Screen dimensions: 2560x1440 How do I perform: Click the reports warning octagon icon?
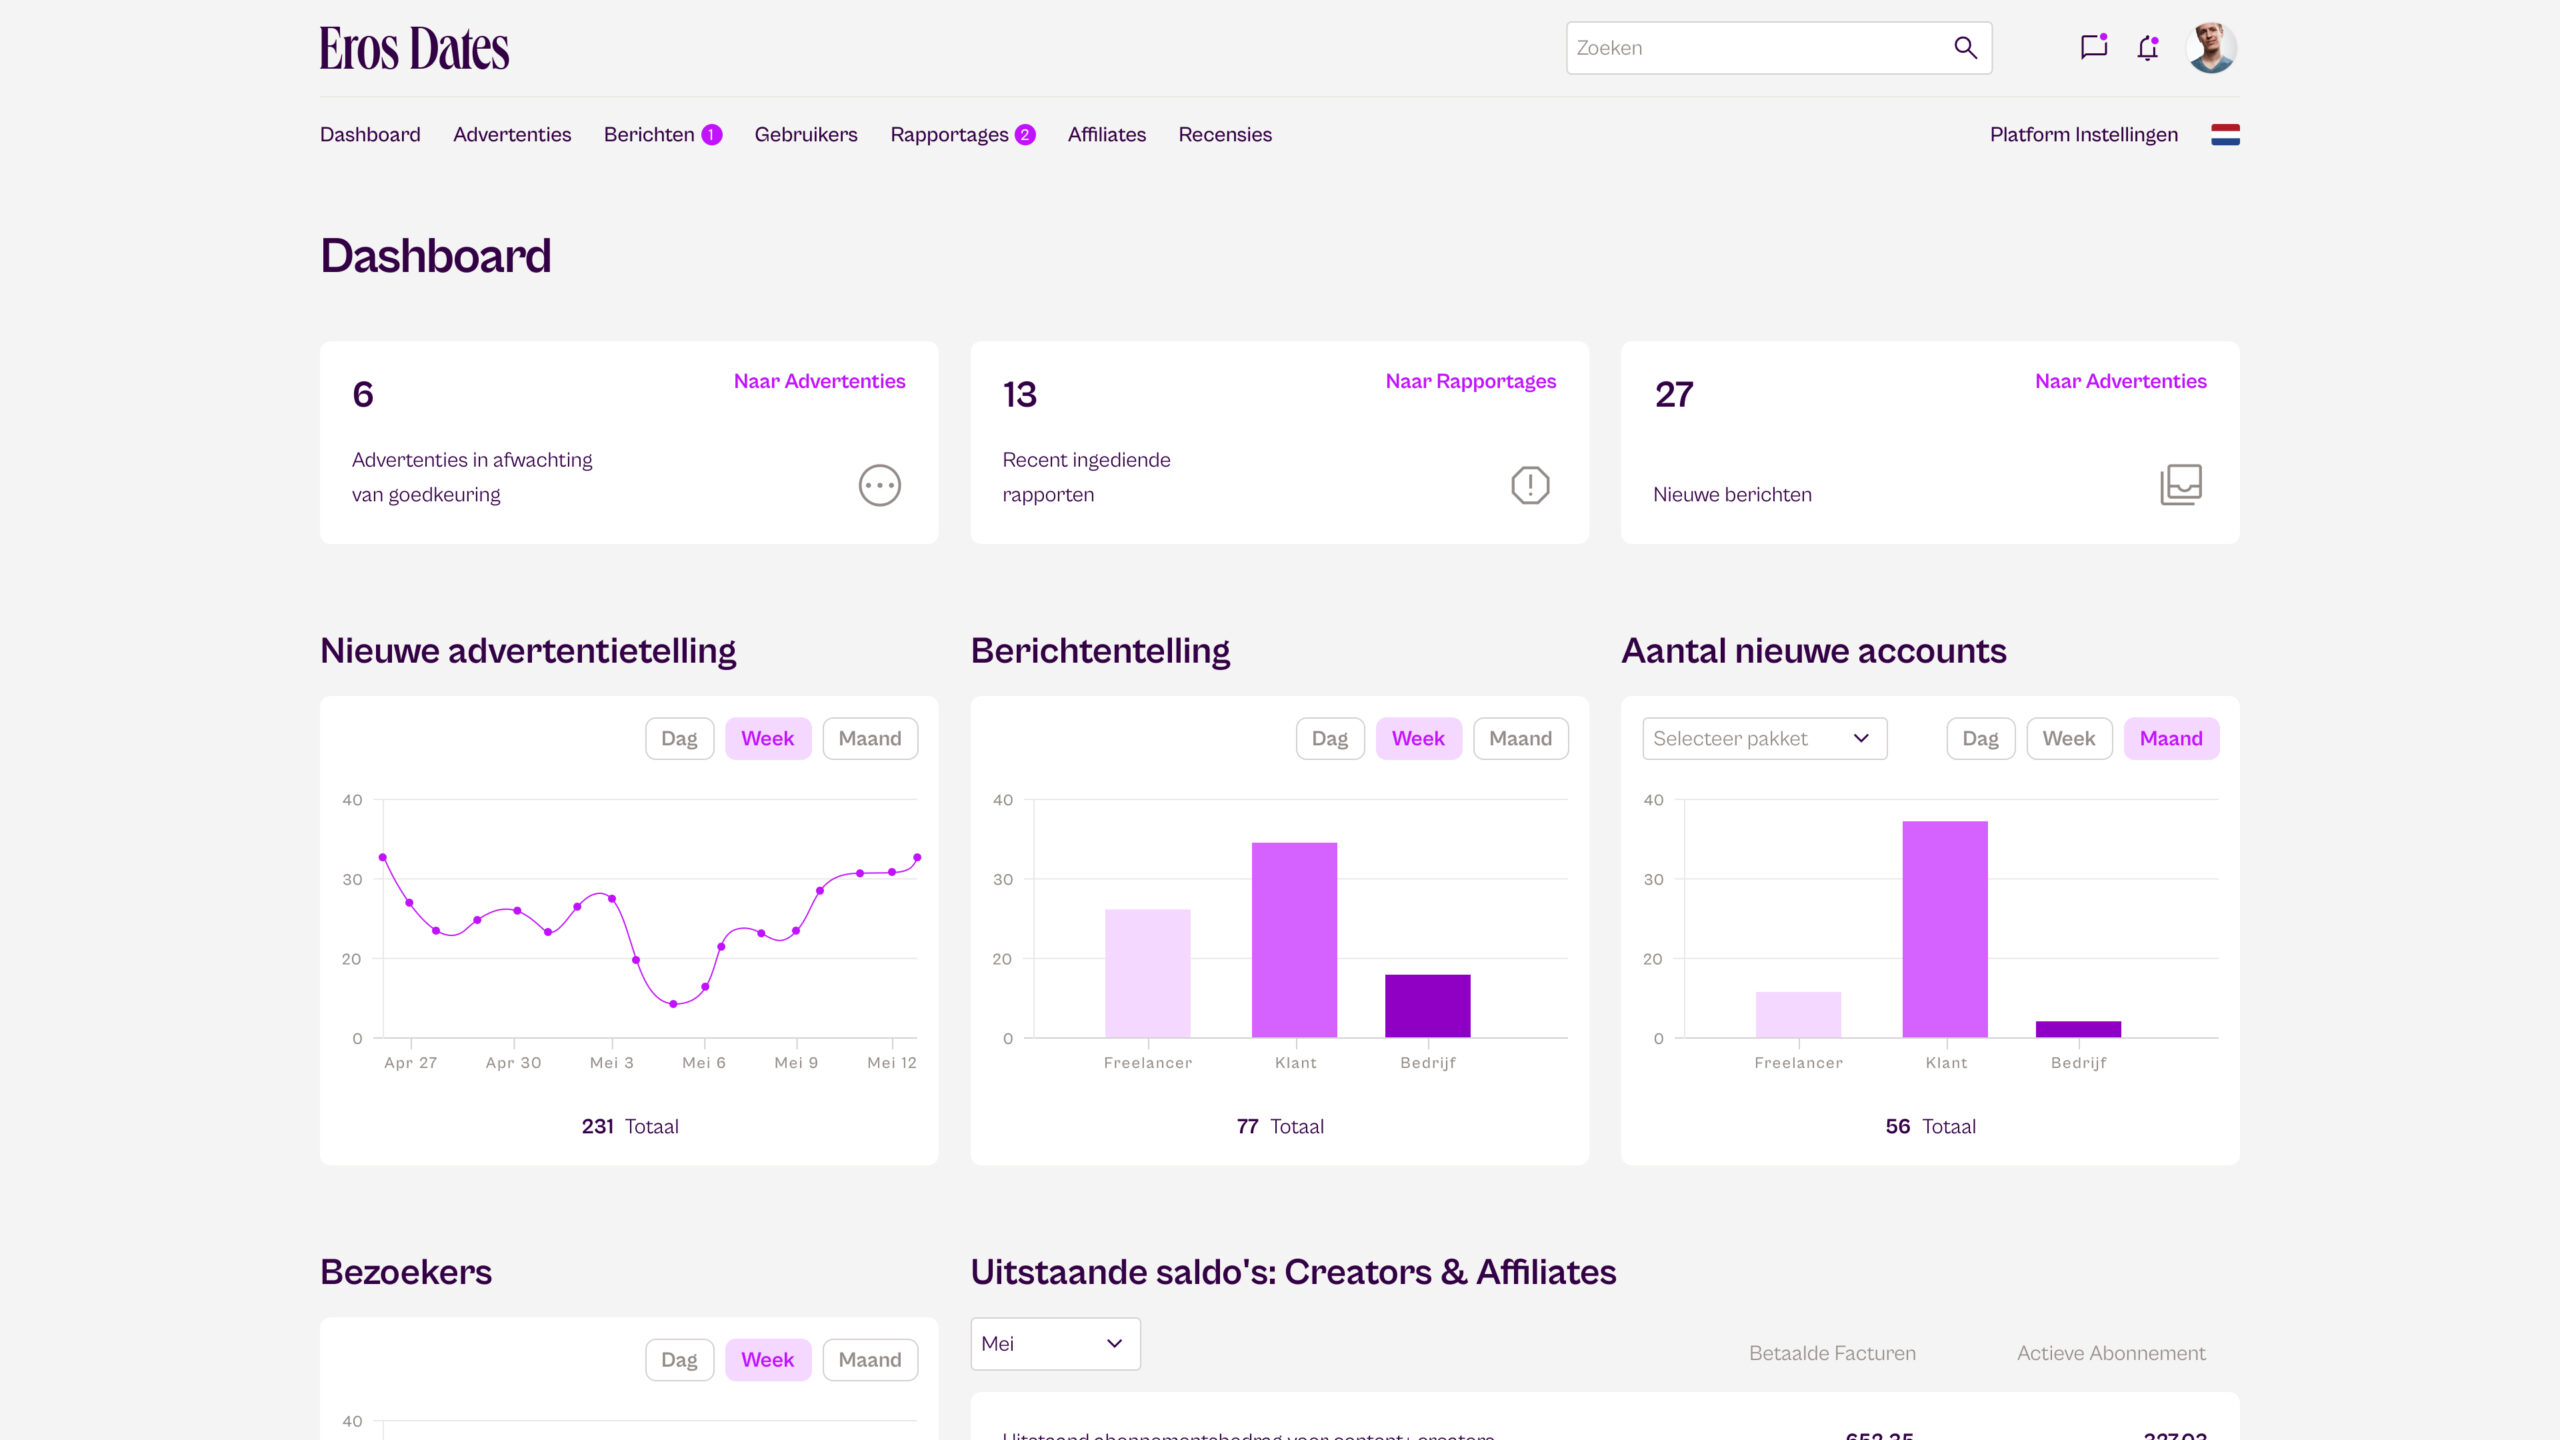1530,486
